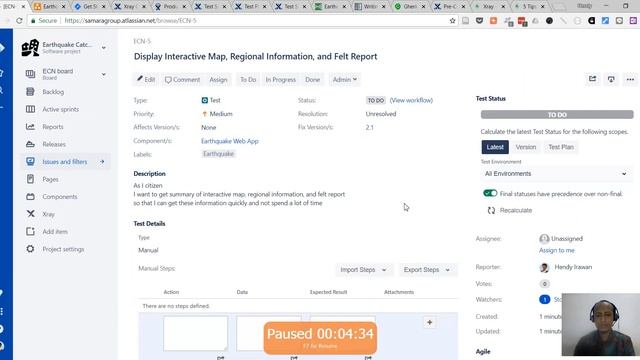The image size is (640, 360).
Task: Open Pages in the sidebar
Action: tap(50, 179)
